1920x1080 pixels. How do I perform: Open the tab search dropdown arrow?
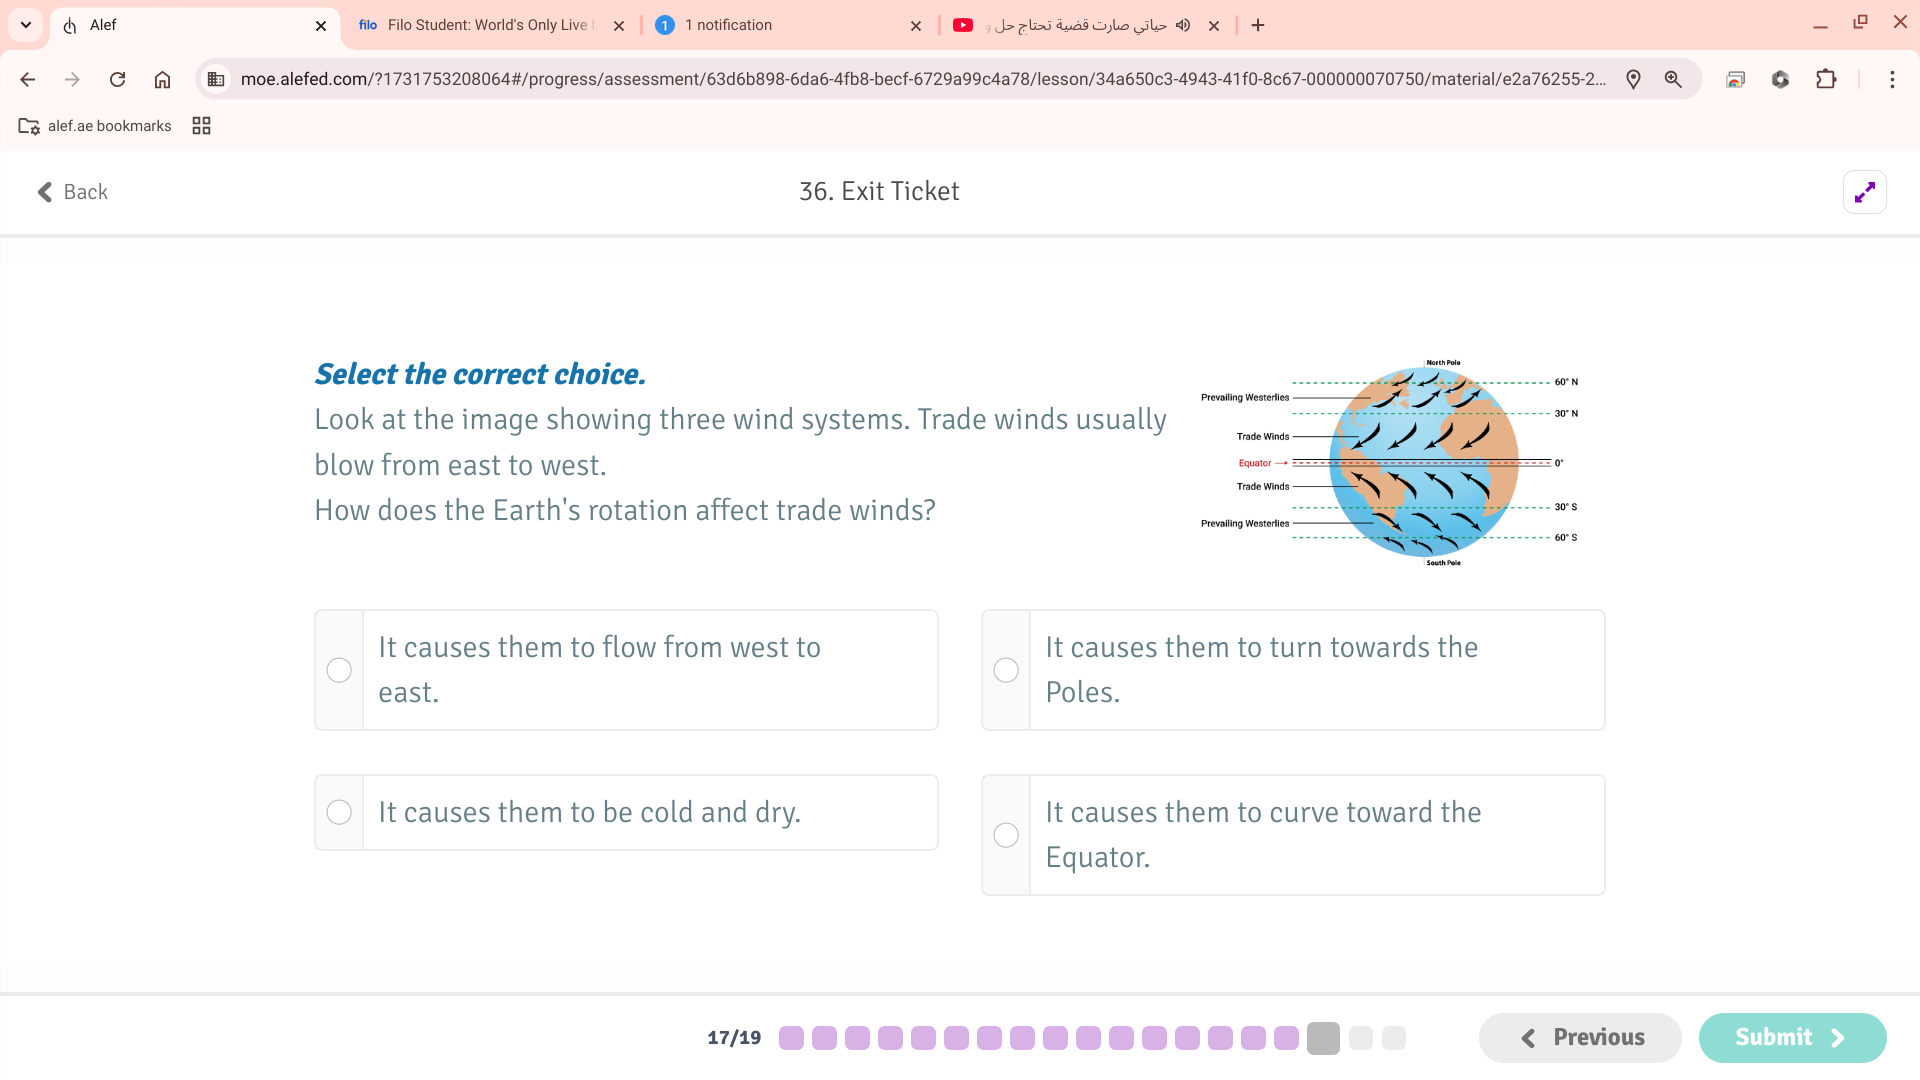point(26,25)
